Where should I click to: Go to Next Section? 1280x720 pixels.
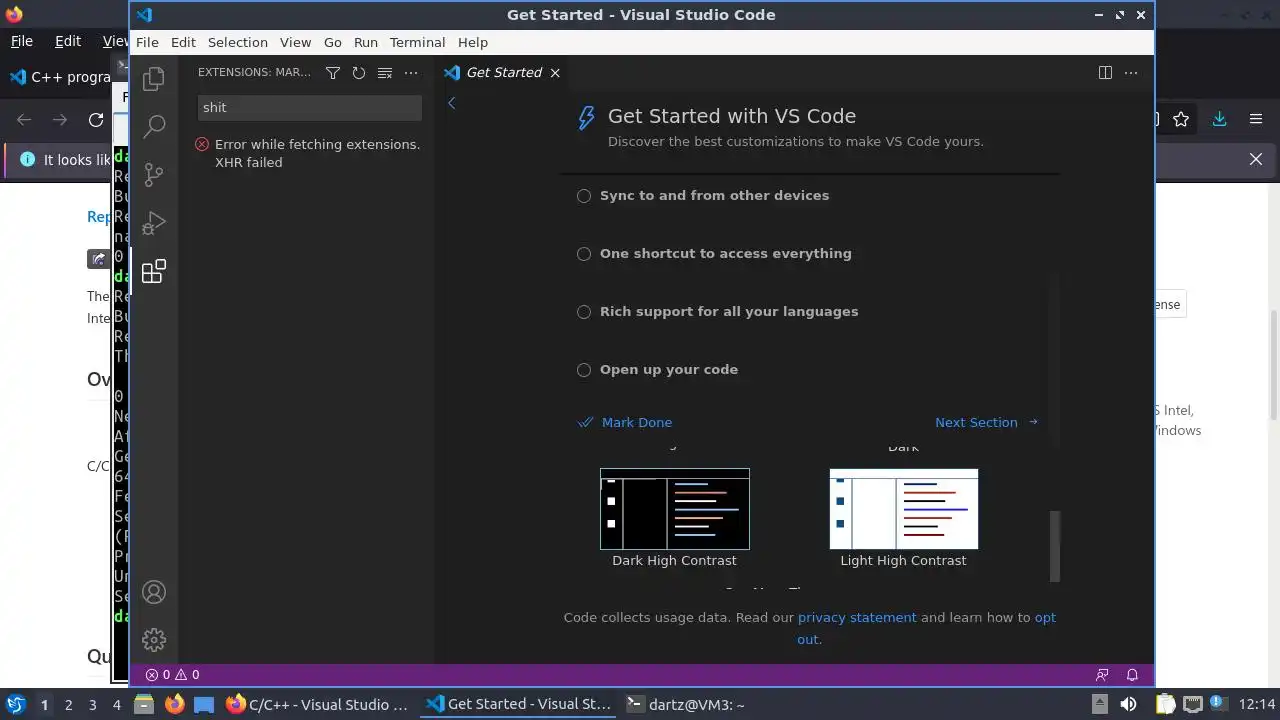click(x=987, y=422)
